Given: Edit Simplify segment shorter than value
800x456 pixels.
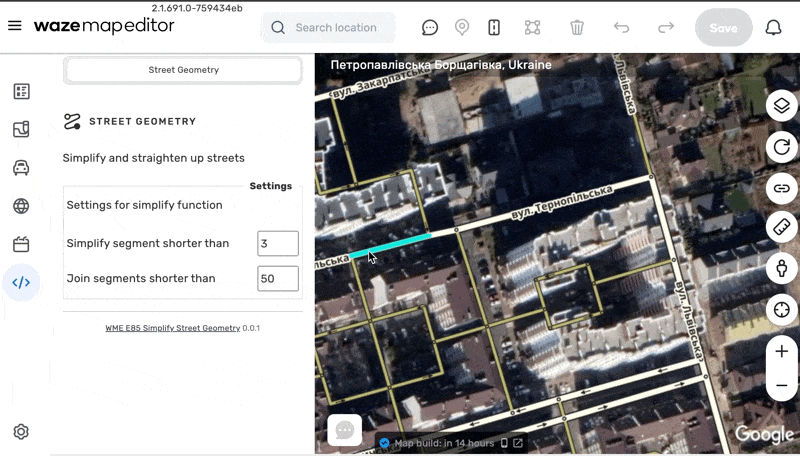Looking at the screenshot, I should tap(278, 243).
